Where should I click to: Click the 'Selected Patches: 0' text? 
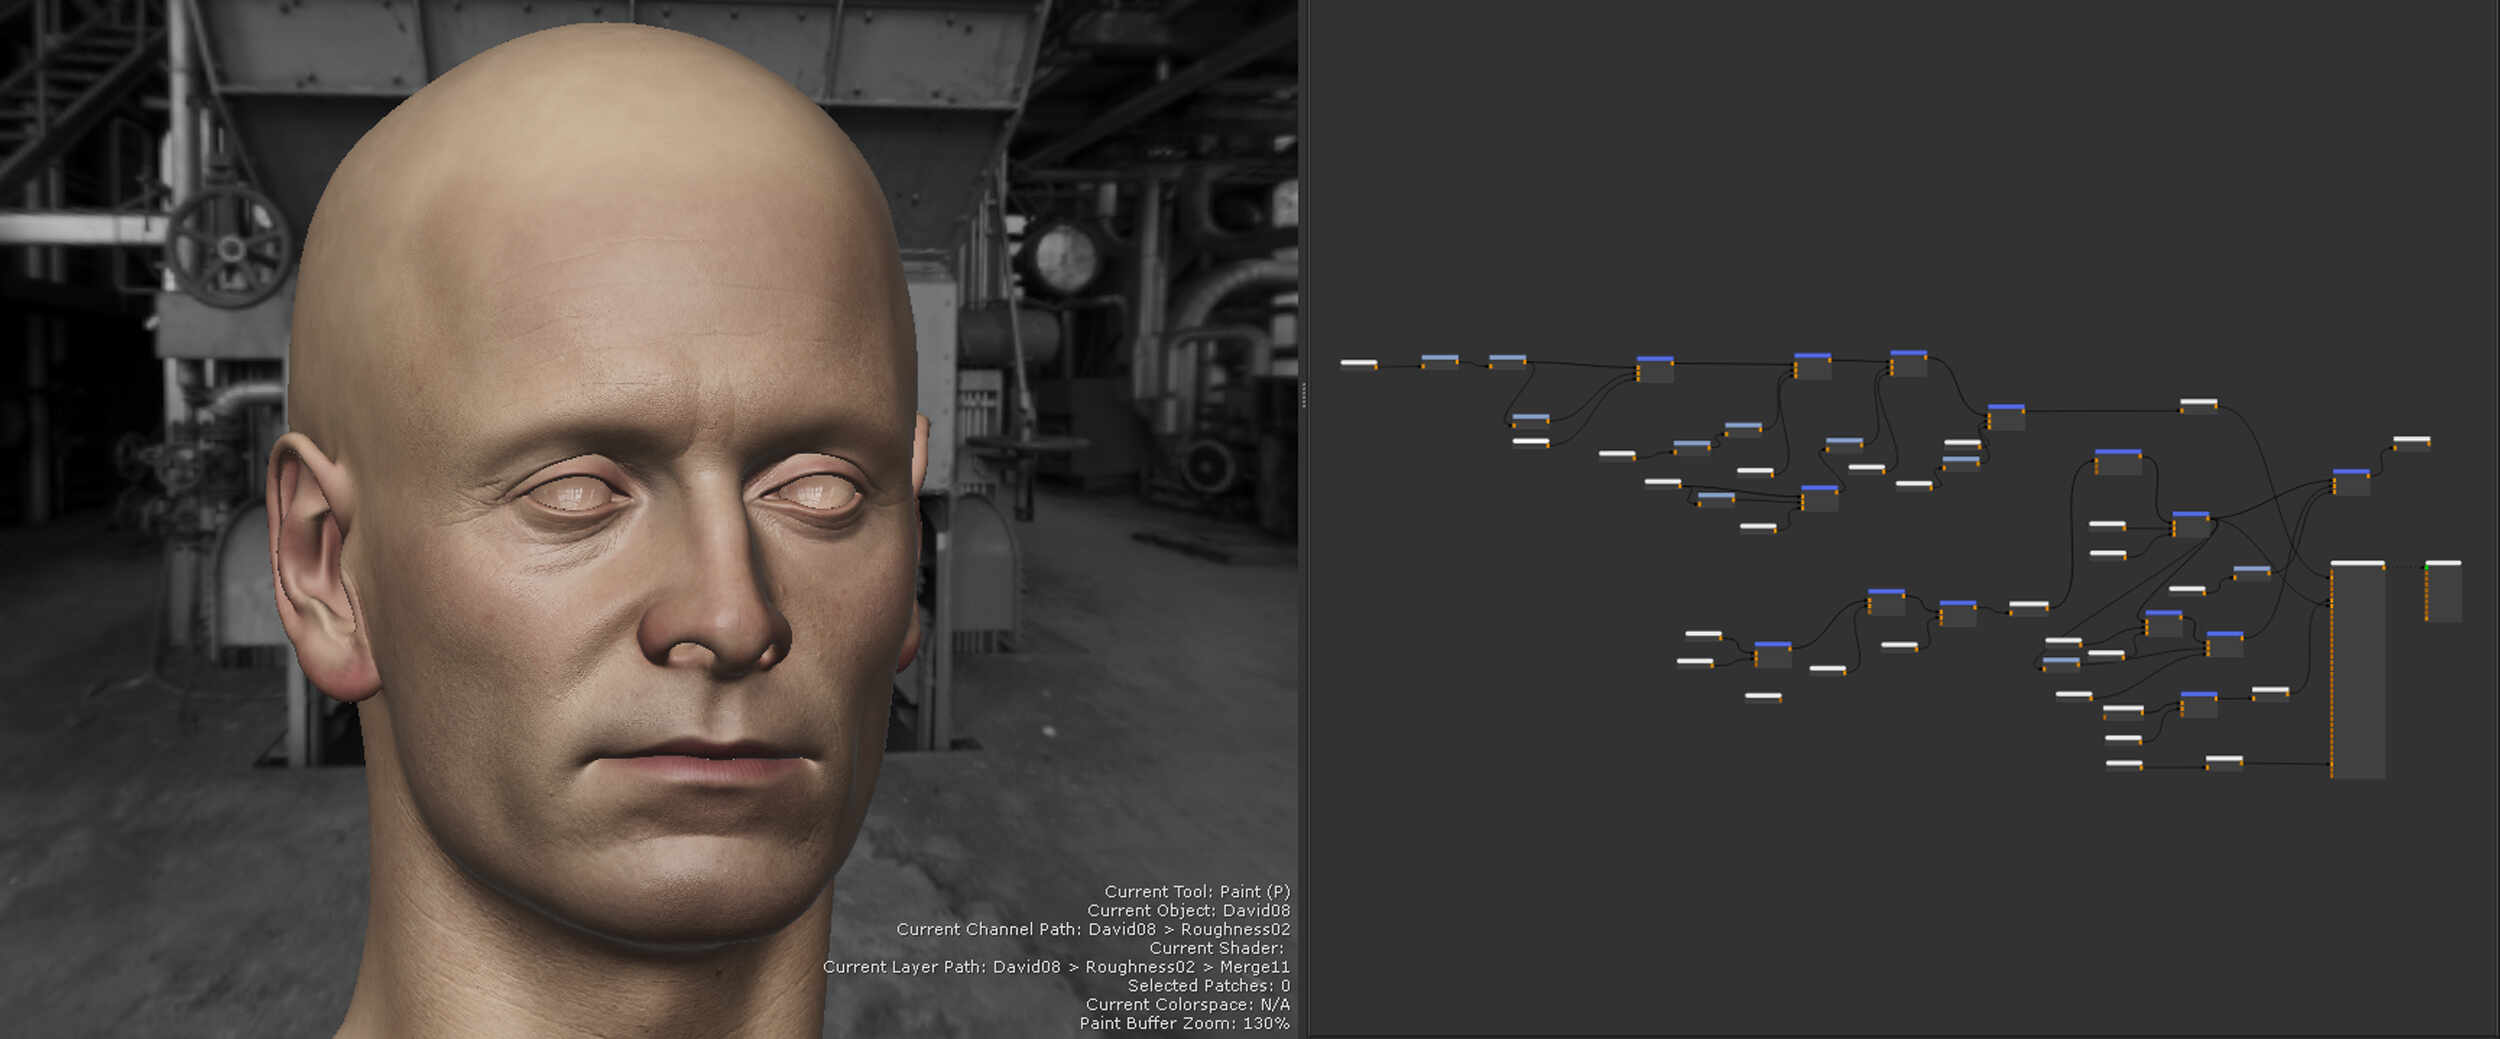(x=1209, y=986)
